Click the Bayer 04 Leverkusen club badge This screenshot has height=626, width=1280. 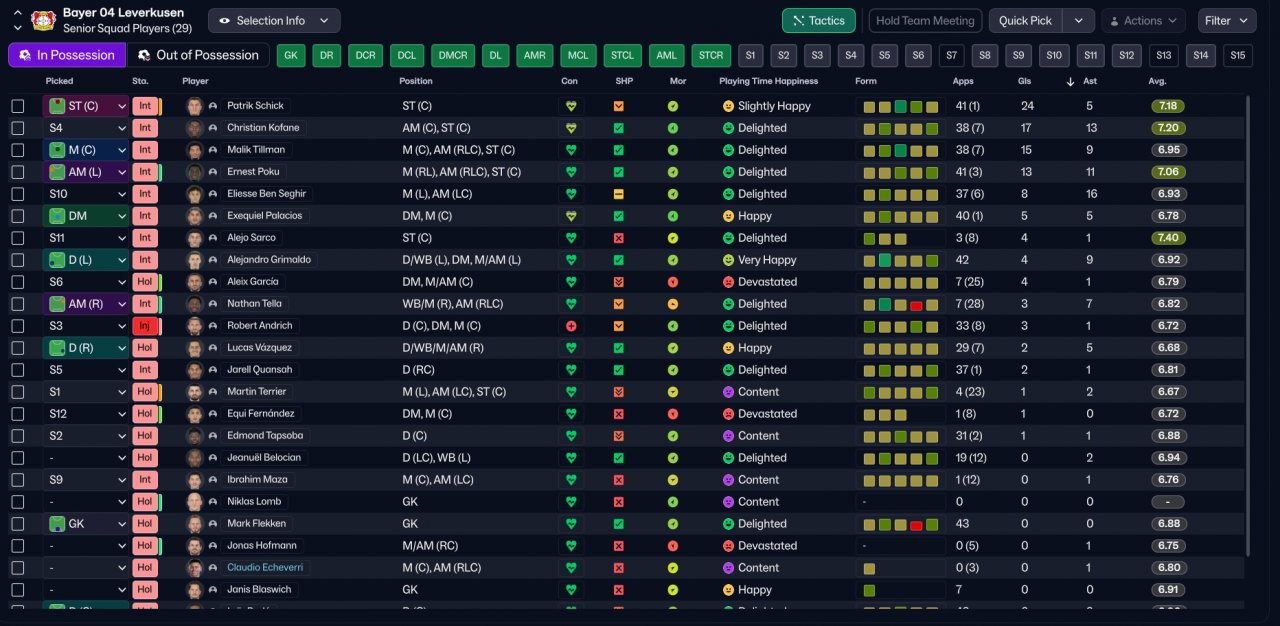tap(42, 20)
